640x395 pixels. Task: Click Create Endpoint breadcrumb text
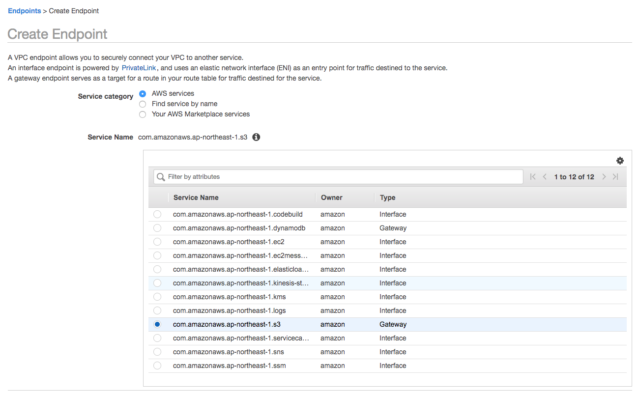pos(74,11)
